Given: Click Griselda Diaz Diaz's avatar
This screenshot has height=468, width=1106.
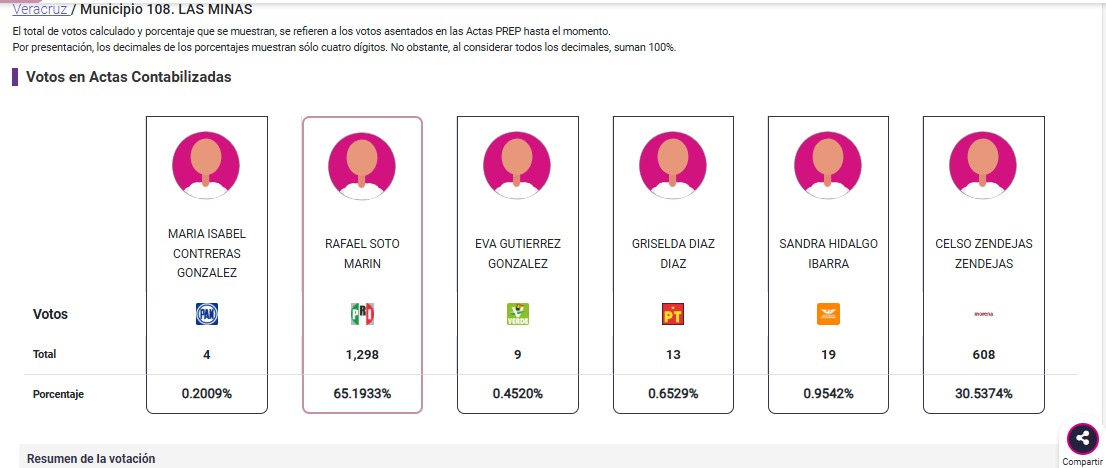Looking at the screenshot, I should (673, 163).
